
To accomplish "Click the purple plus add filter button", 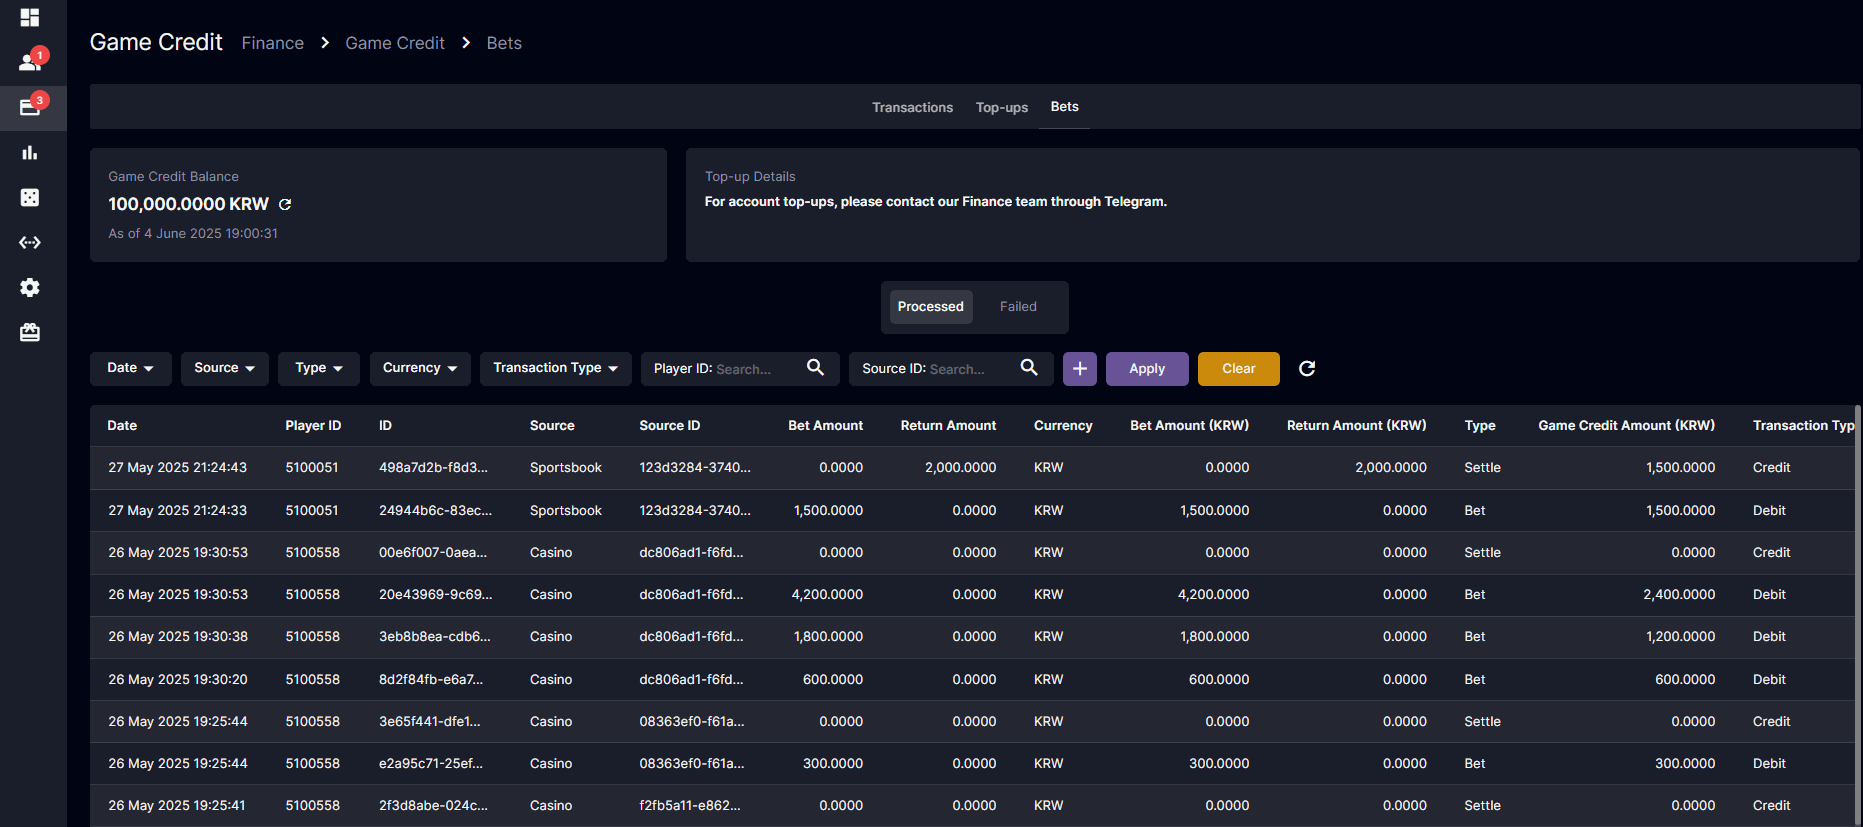I will pyautogui.click(x=1080, y=369).
